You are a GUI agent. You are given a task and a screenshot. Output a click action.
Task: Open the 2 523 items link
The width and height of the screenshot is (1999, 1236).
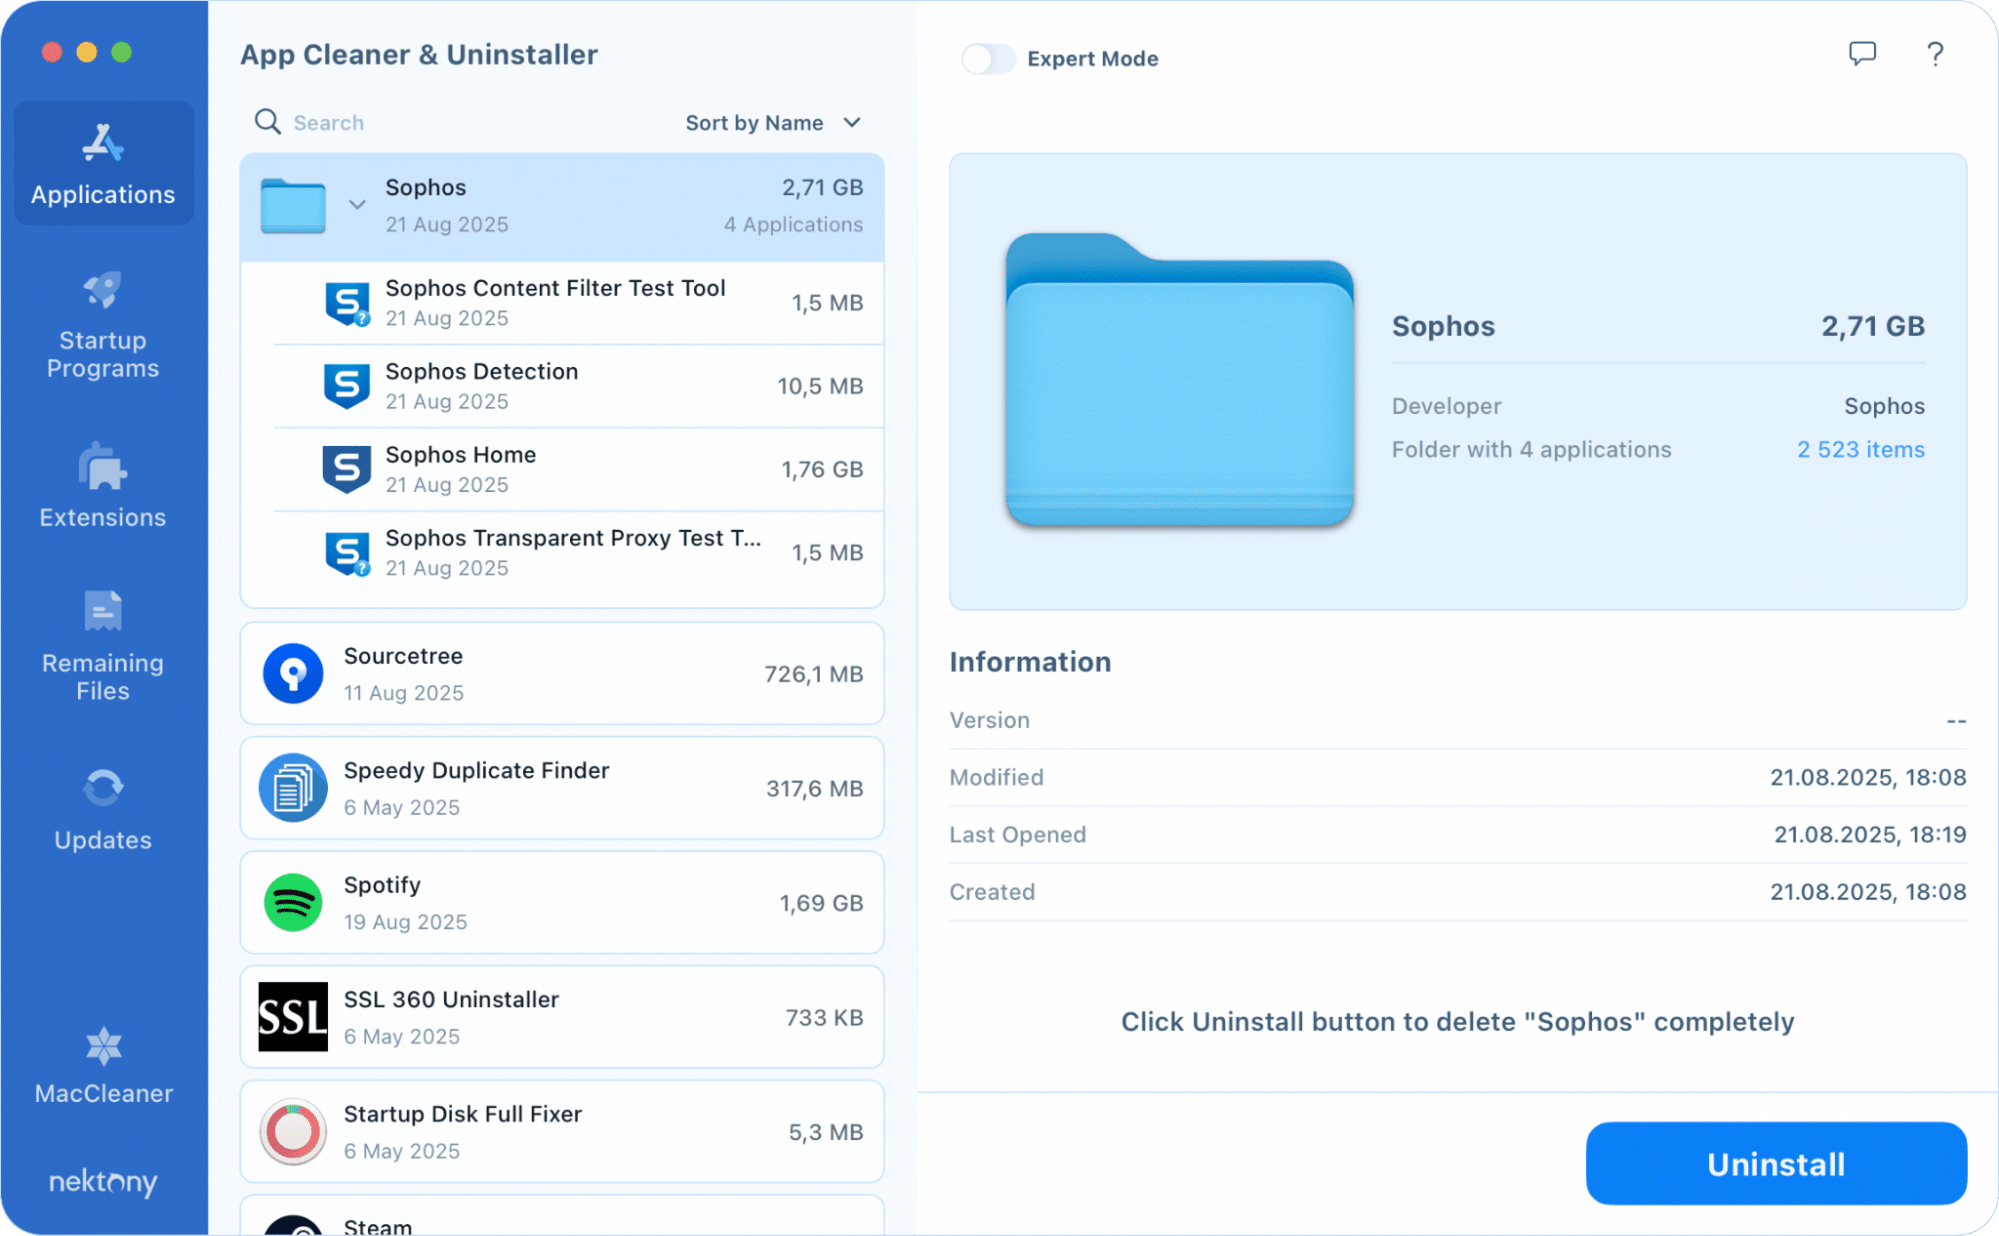[x=1860, y=449]
